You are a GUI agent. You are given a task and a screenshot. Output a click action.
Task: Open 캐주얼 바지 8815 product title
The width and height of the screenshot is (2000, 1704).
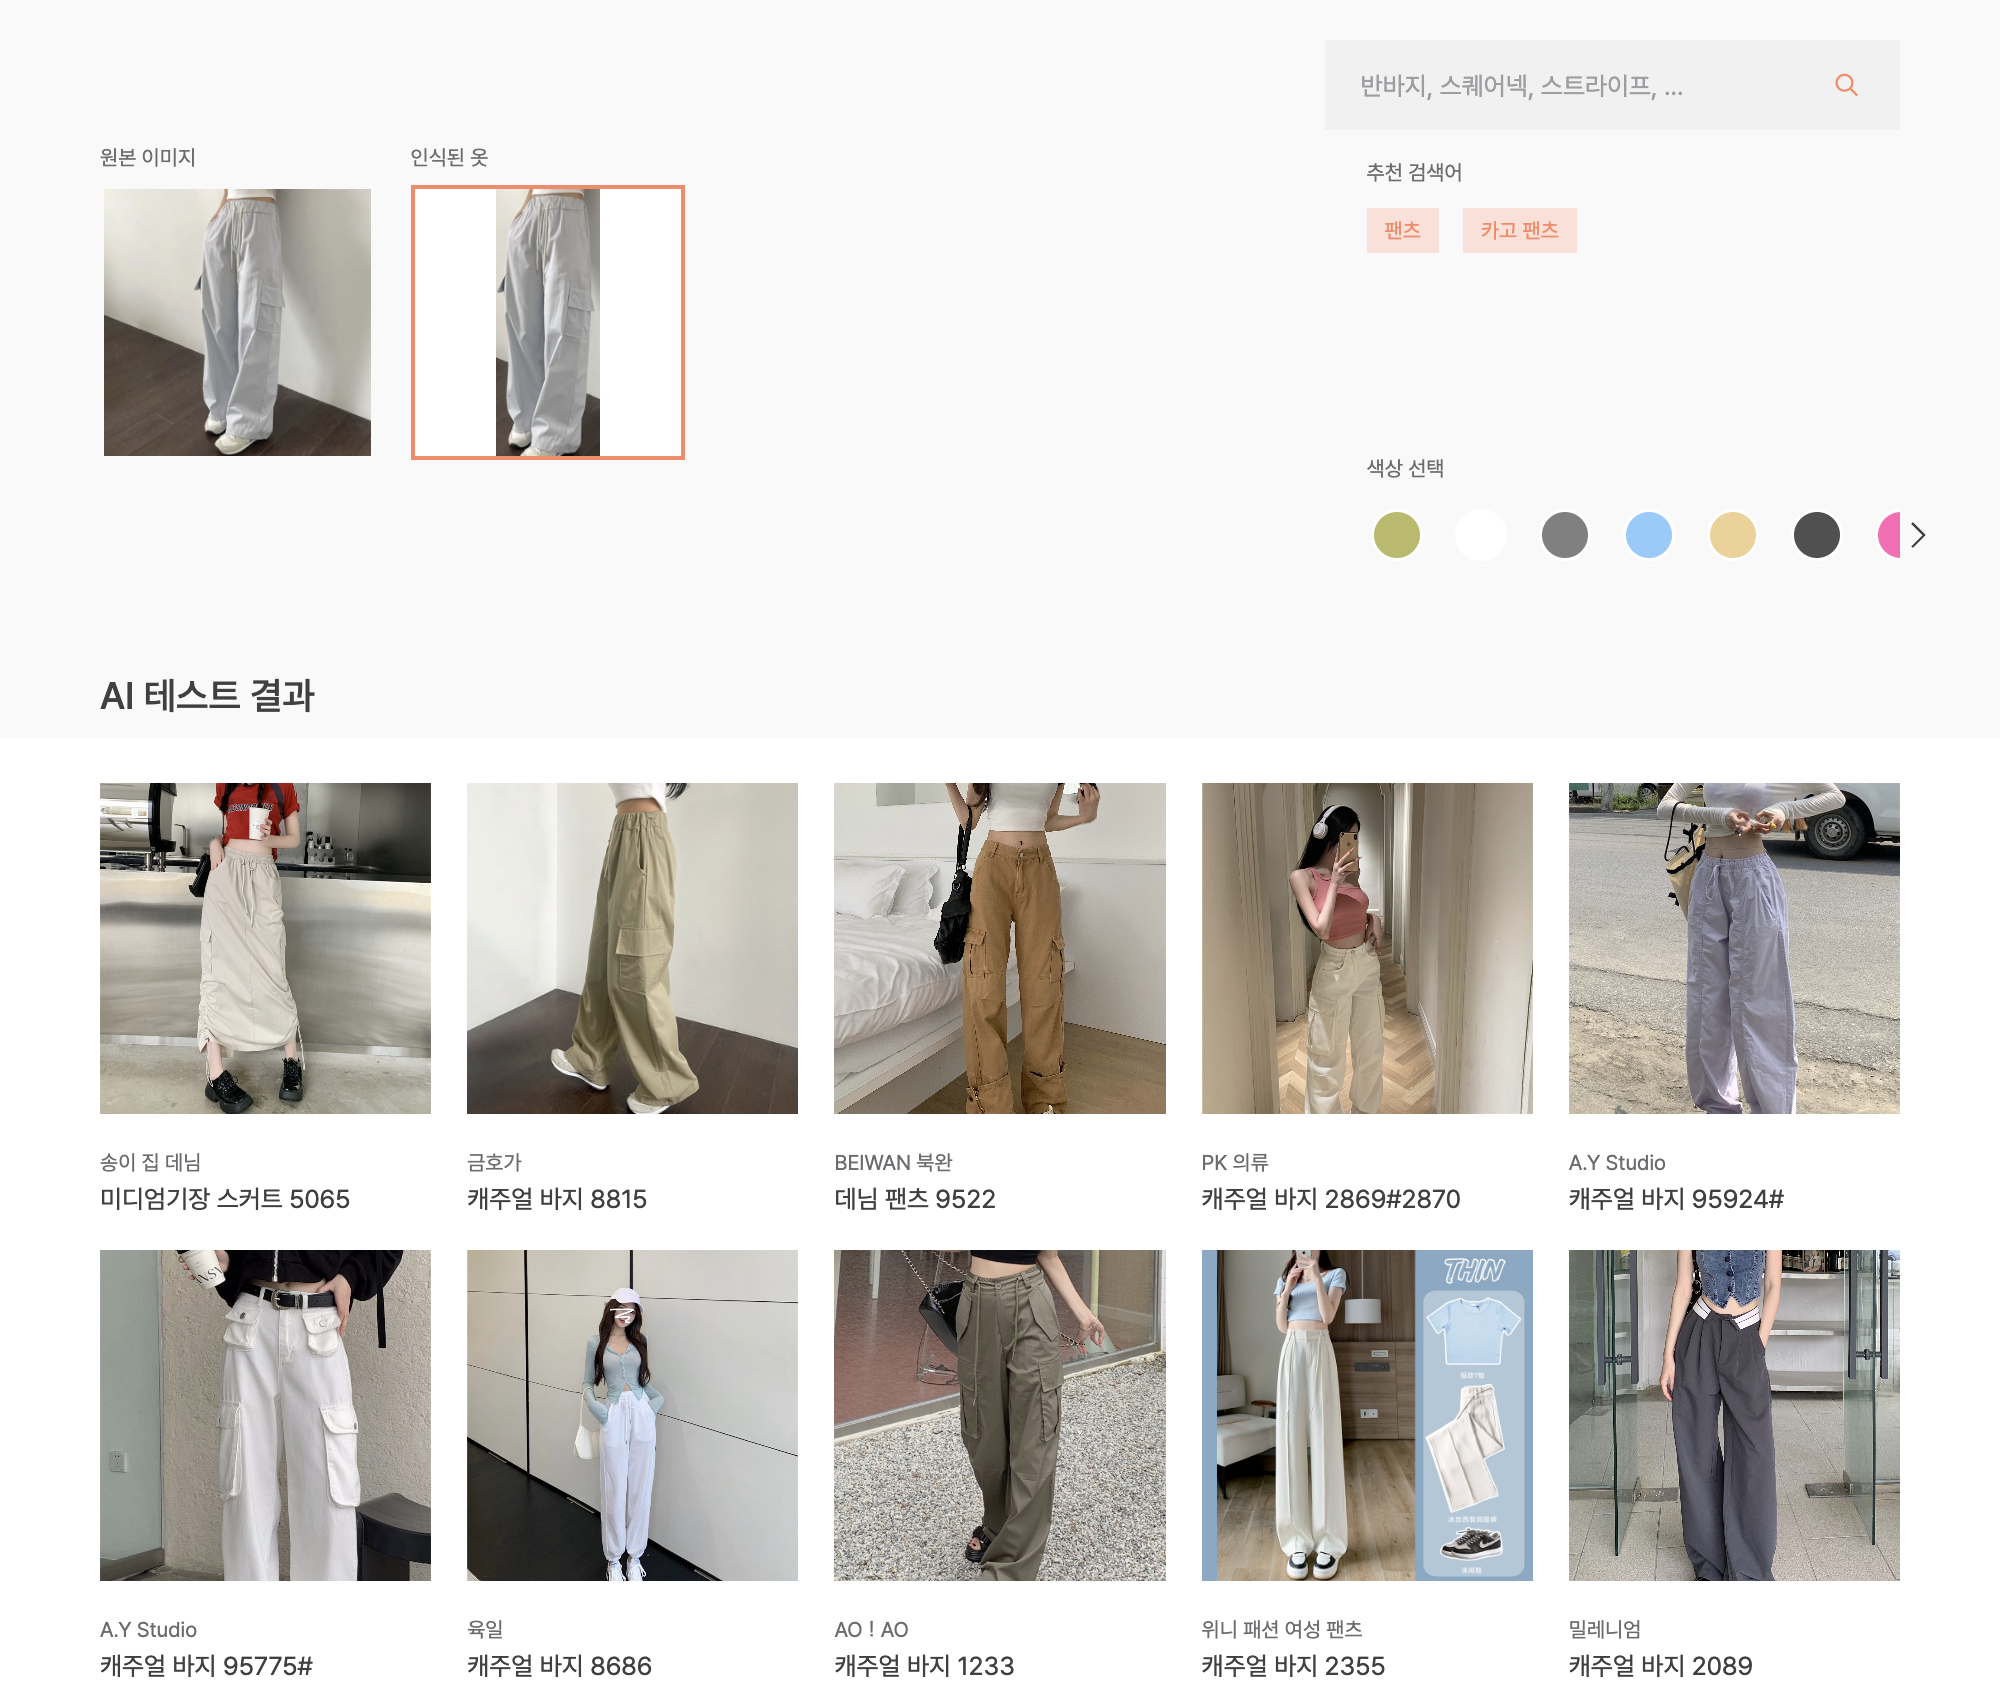(x=556, y=1198)
